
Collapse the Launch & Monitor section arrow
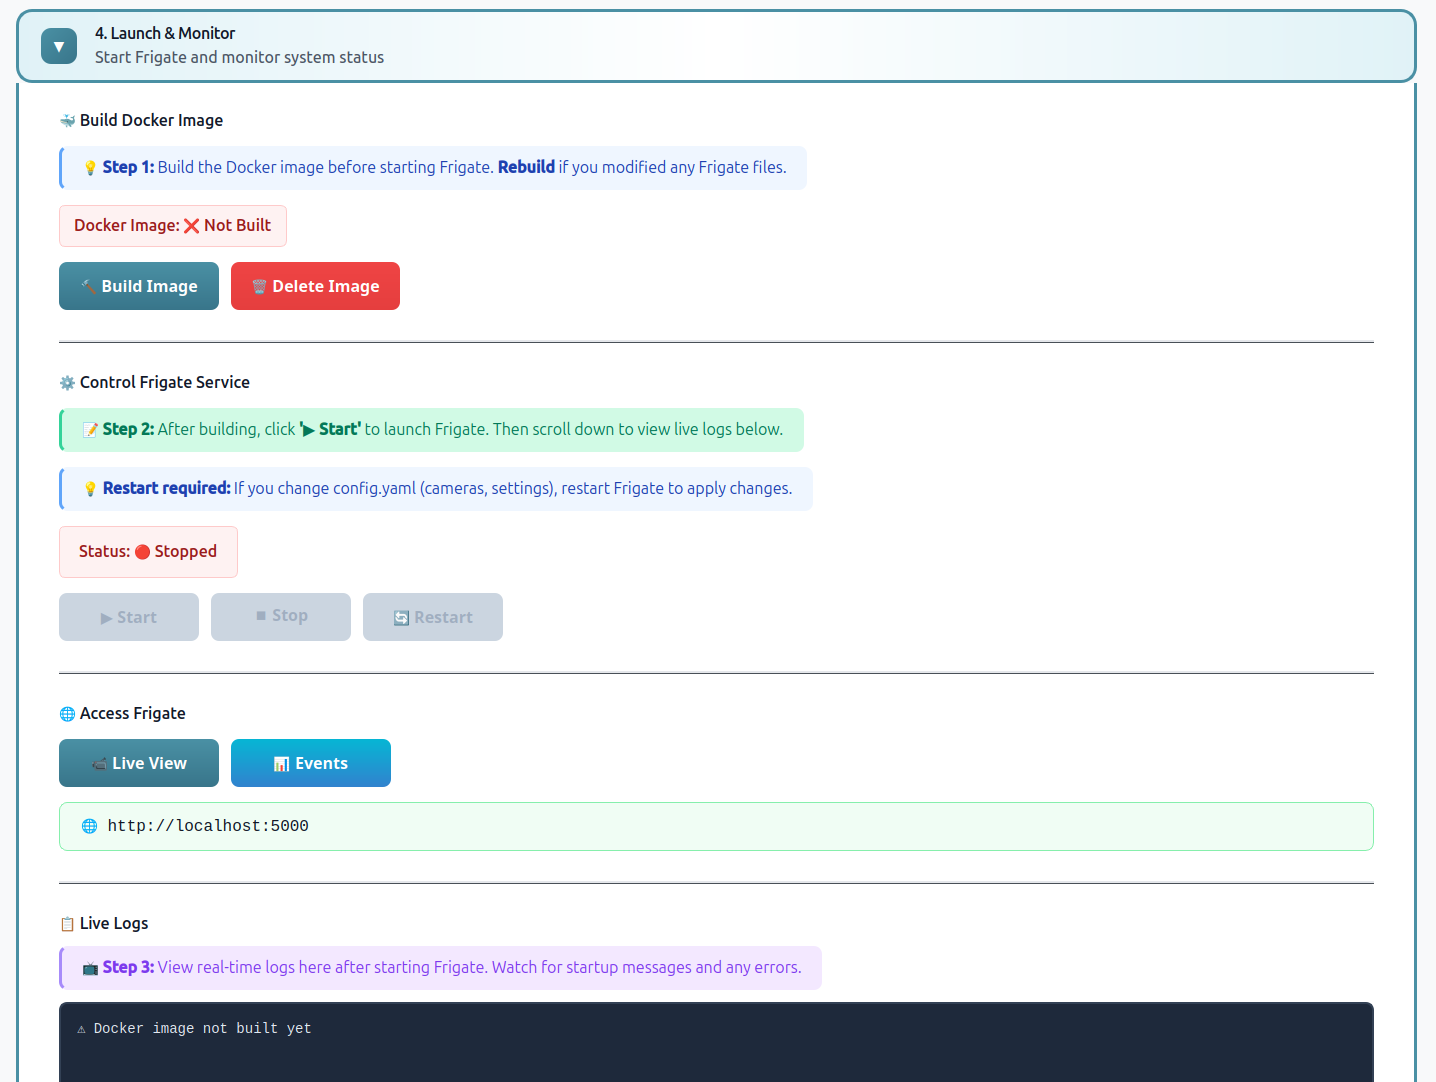(x=59, y=46)
